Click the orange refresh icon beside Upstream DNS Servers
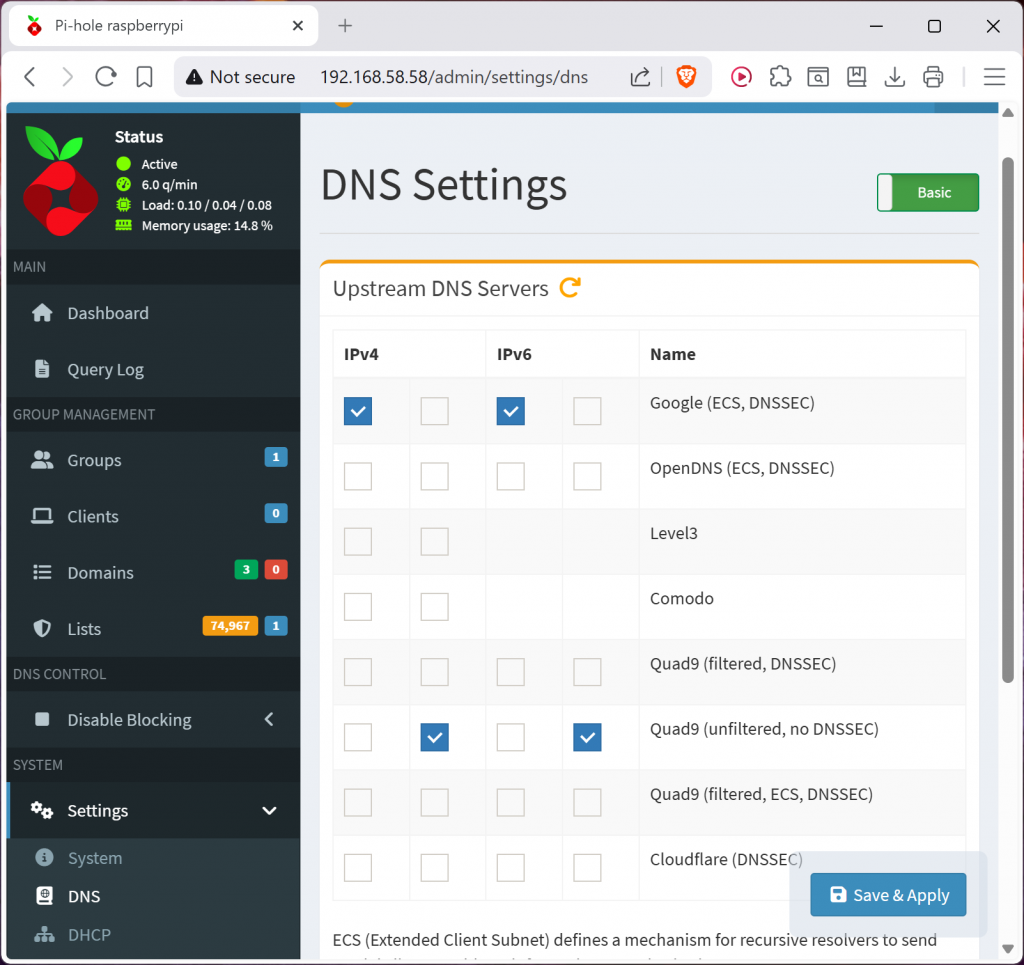Screen dimensions: 1024x965 pyautogui.click(x=570, y=288)
